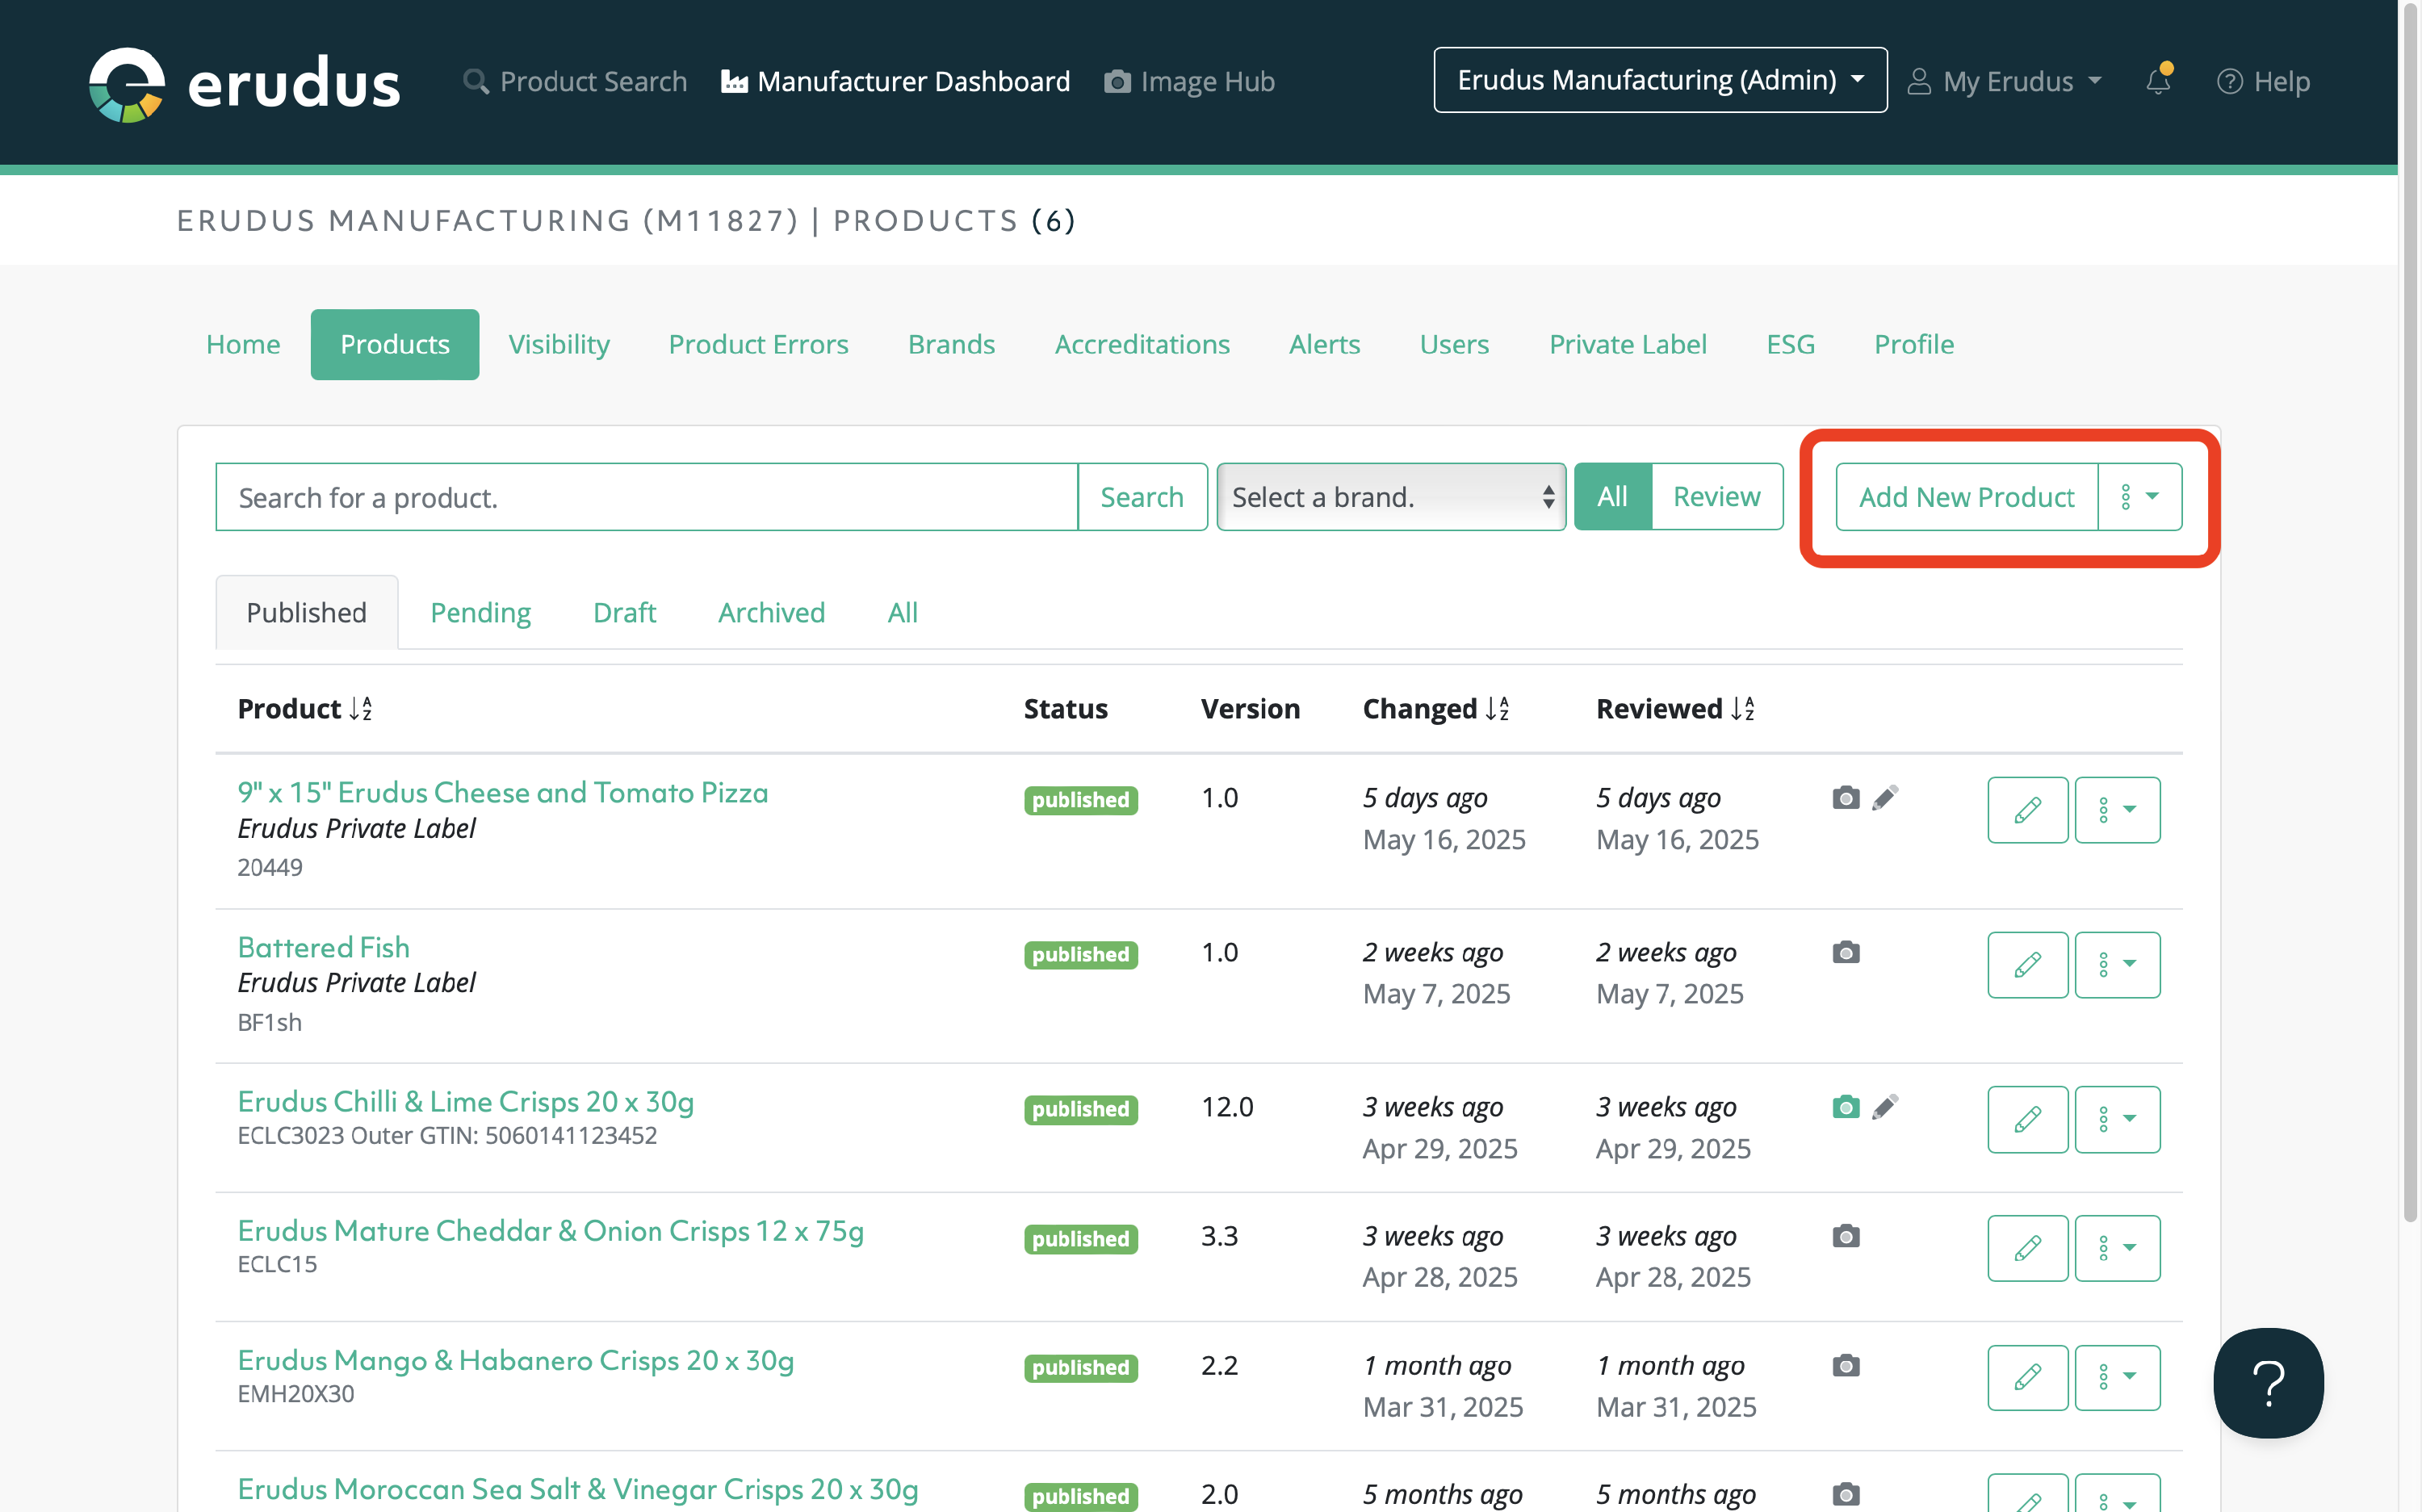Sort by Product column sort icon
The height and width of the screenshot is (1512, 2422).
360,709
